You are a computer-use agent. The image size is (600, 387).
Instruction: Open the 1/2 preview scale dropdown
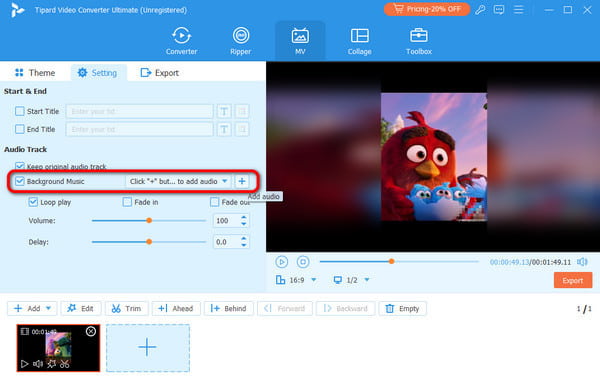point(351,280)
